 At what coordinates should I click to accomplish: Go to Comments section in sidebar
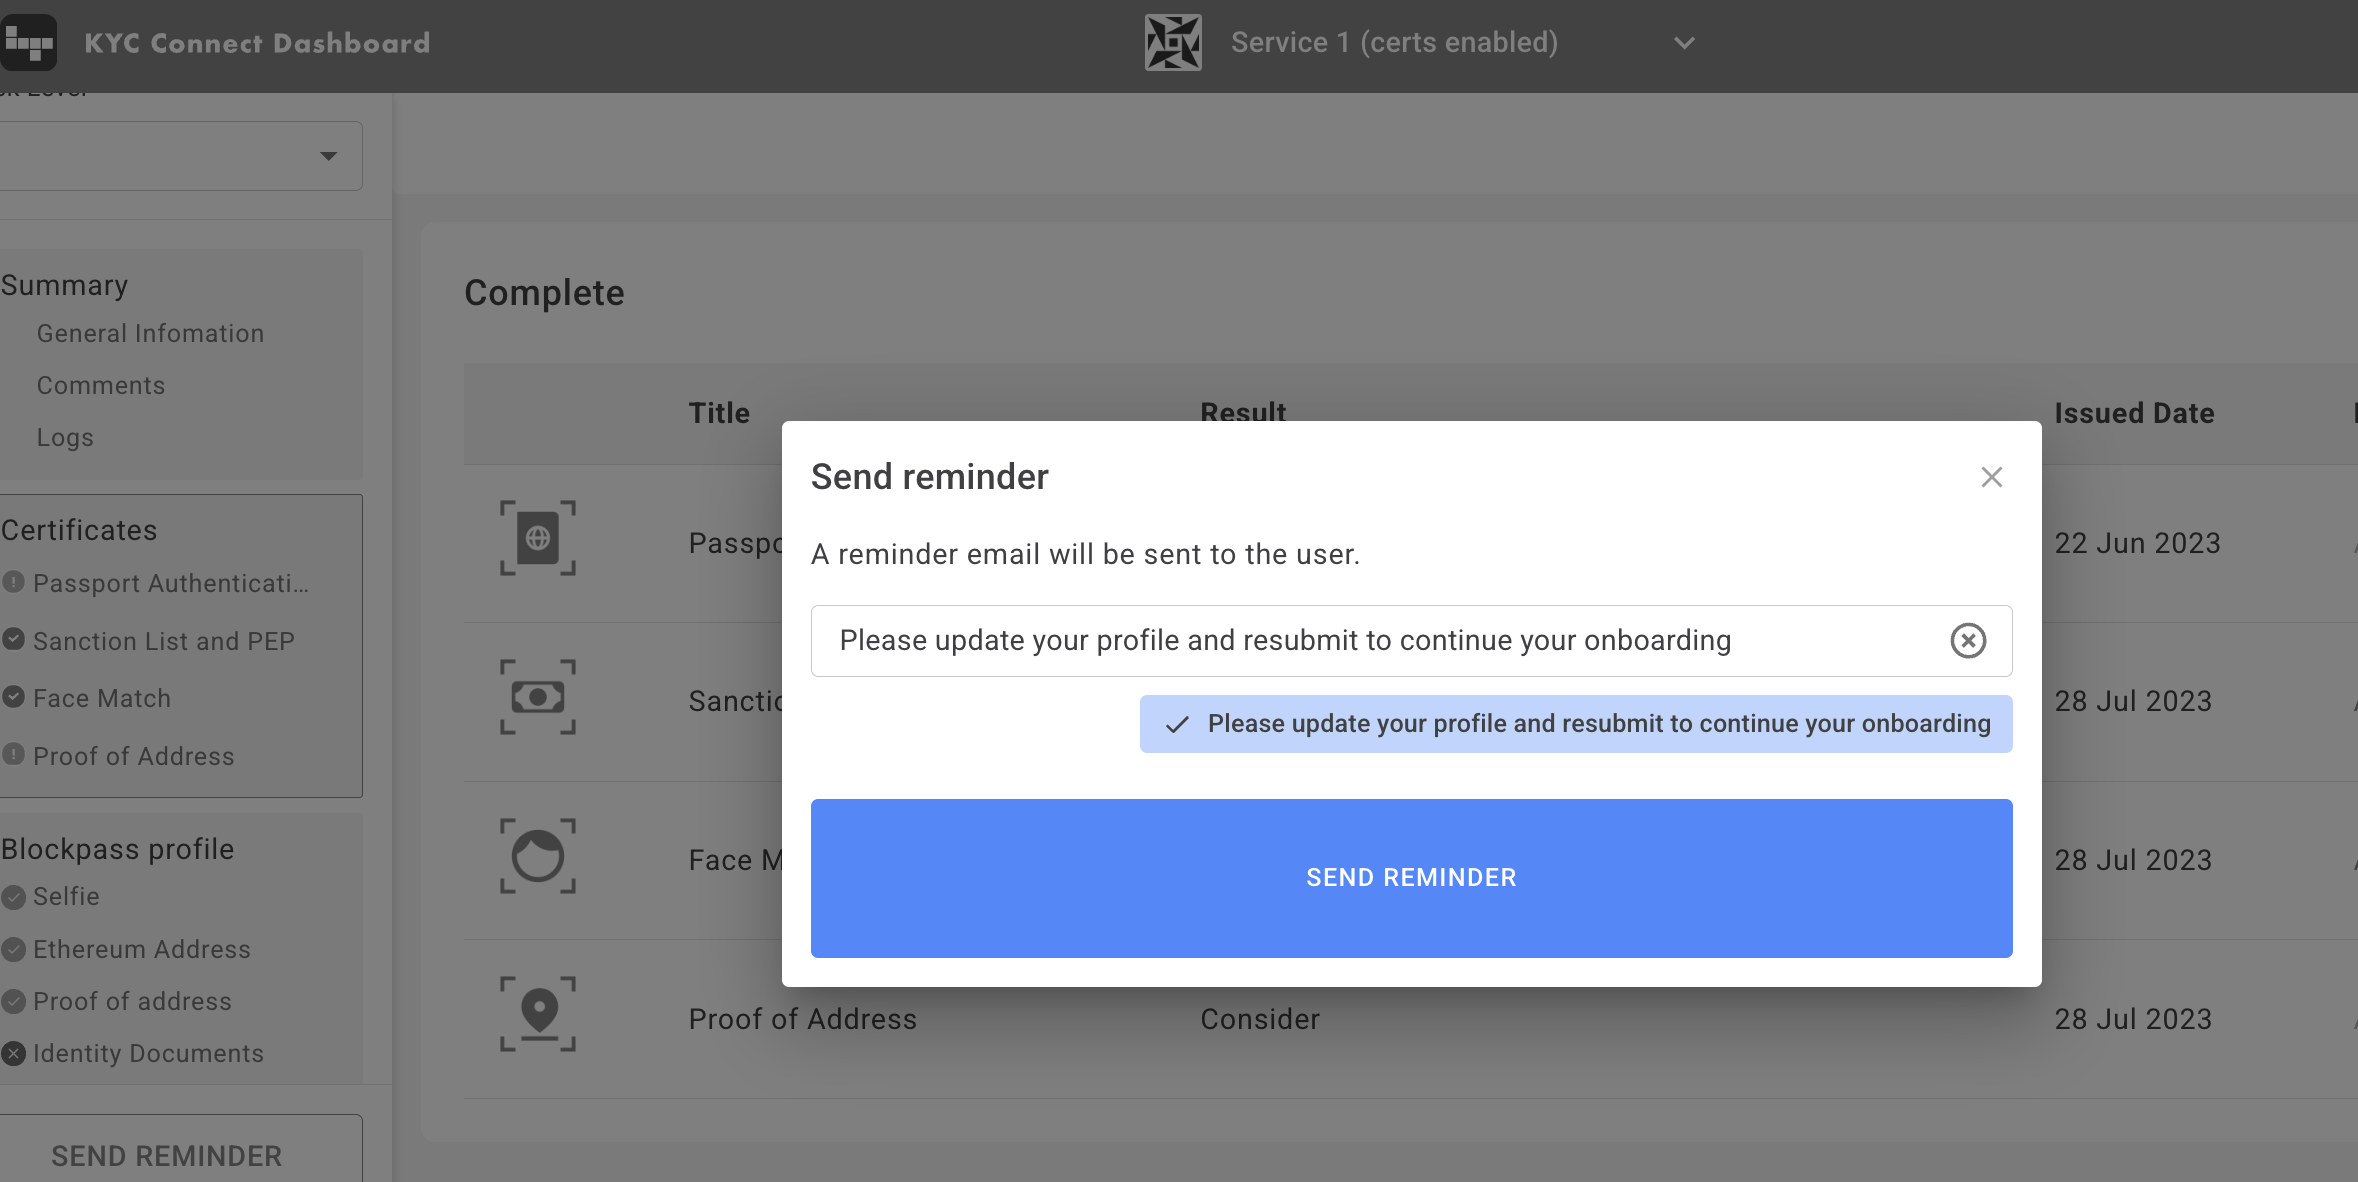(x=100, y=385)
